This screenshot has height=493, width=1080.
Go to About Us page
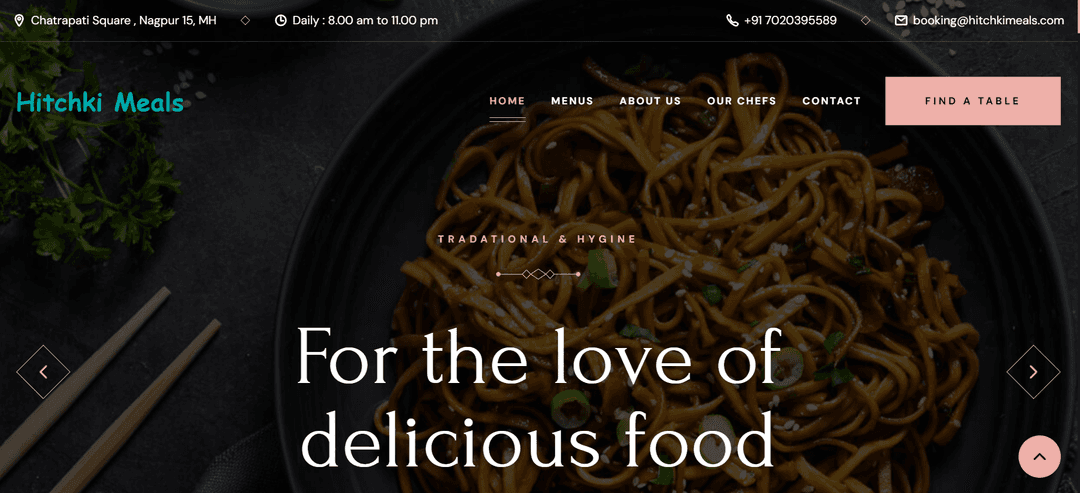coord(650,101)
